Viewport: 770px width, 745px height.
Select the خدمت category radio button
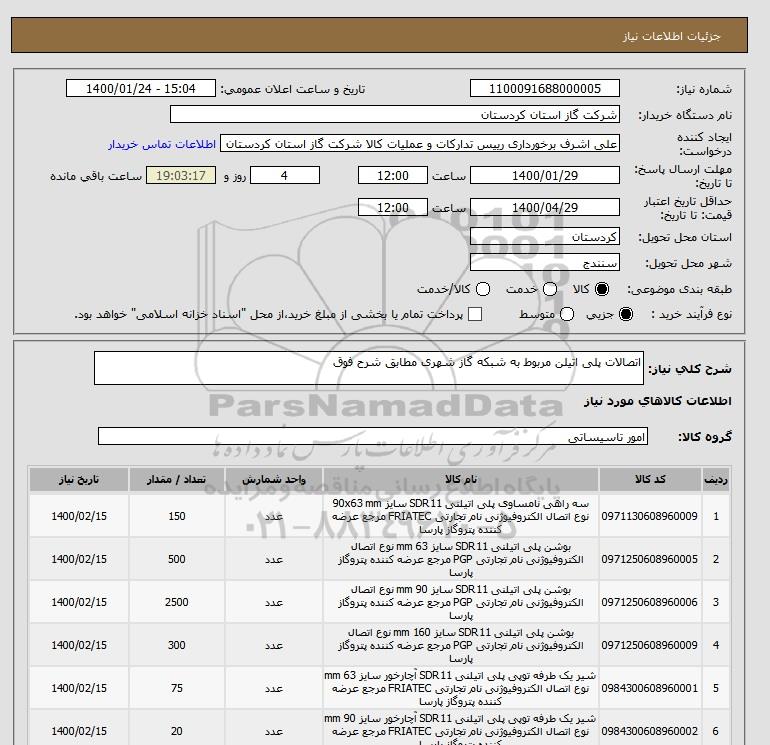coord(550,289)
